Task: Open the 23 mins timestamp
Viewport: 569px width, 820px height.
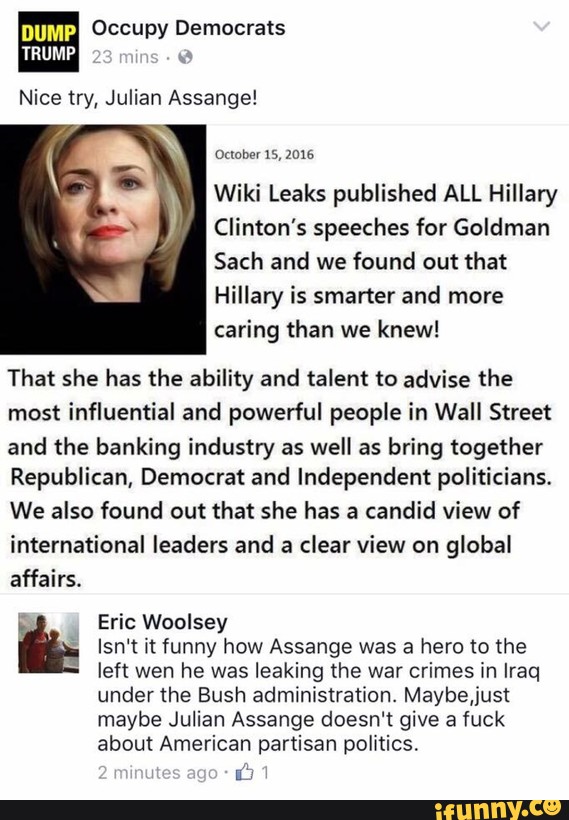Action: [125, 56]
